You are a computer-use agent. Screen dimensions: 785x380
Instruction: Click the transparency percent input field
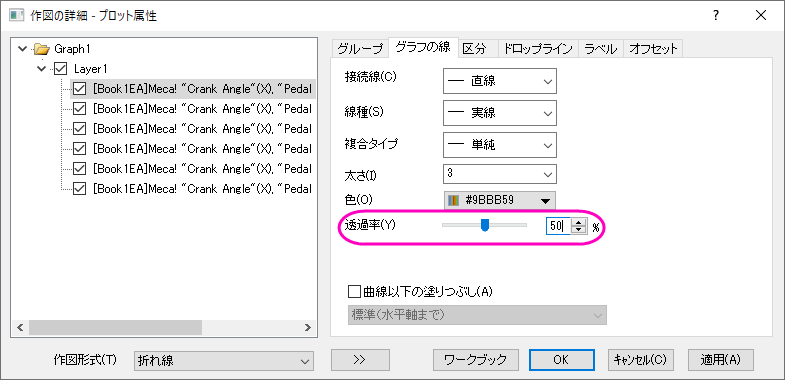coord(558,226)
